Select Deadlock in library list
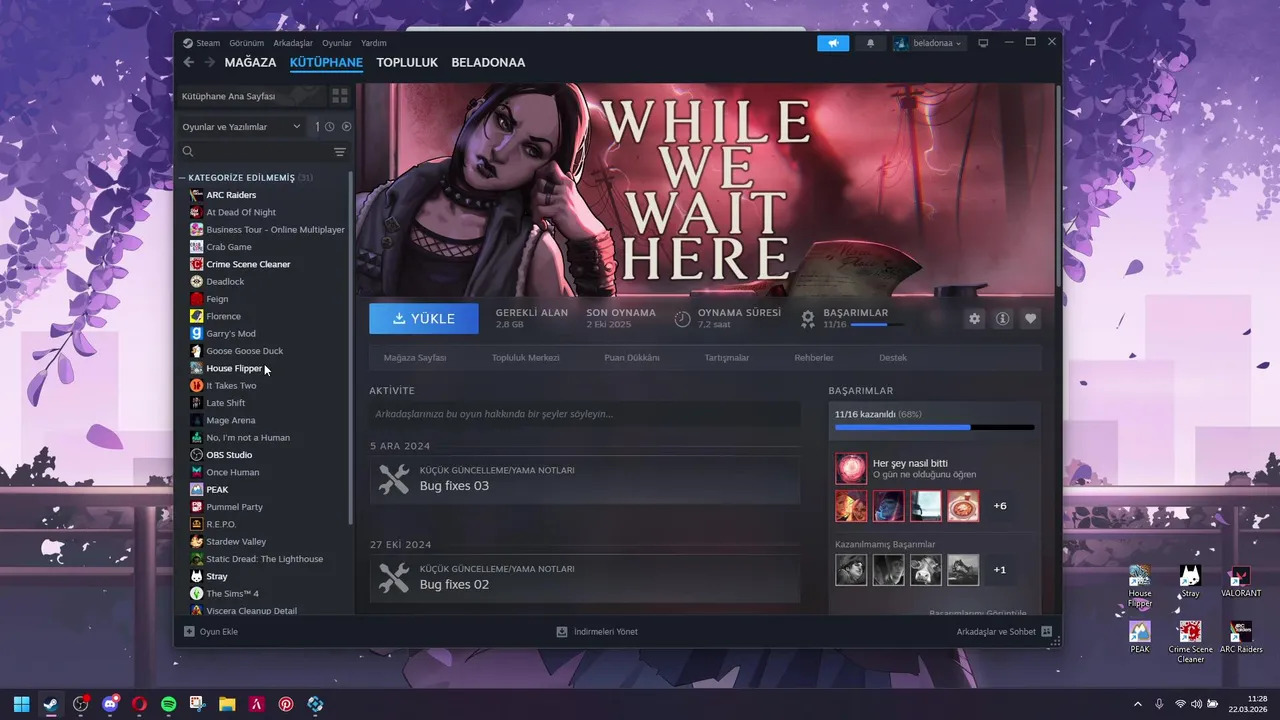 pyautogui.click(x=225, y=282)
